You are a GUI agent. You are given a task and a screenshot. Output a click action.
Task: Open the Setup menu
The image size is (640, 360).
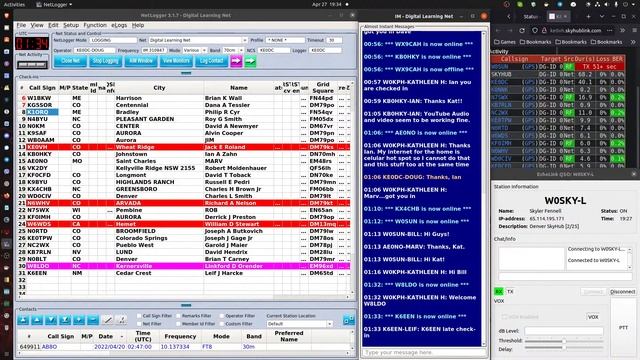(71, 25)
